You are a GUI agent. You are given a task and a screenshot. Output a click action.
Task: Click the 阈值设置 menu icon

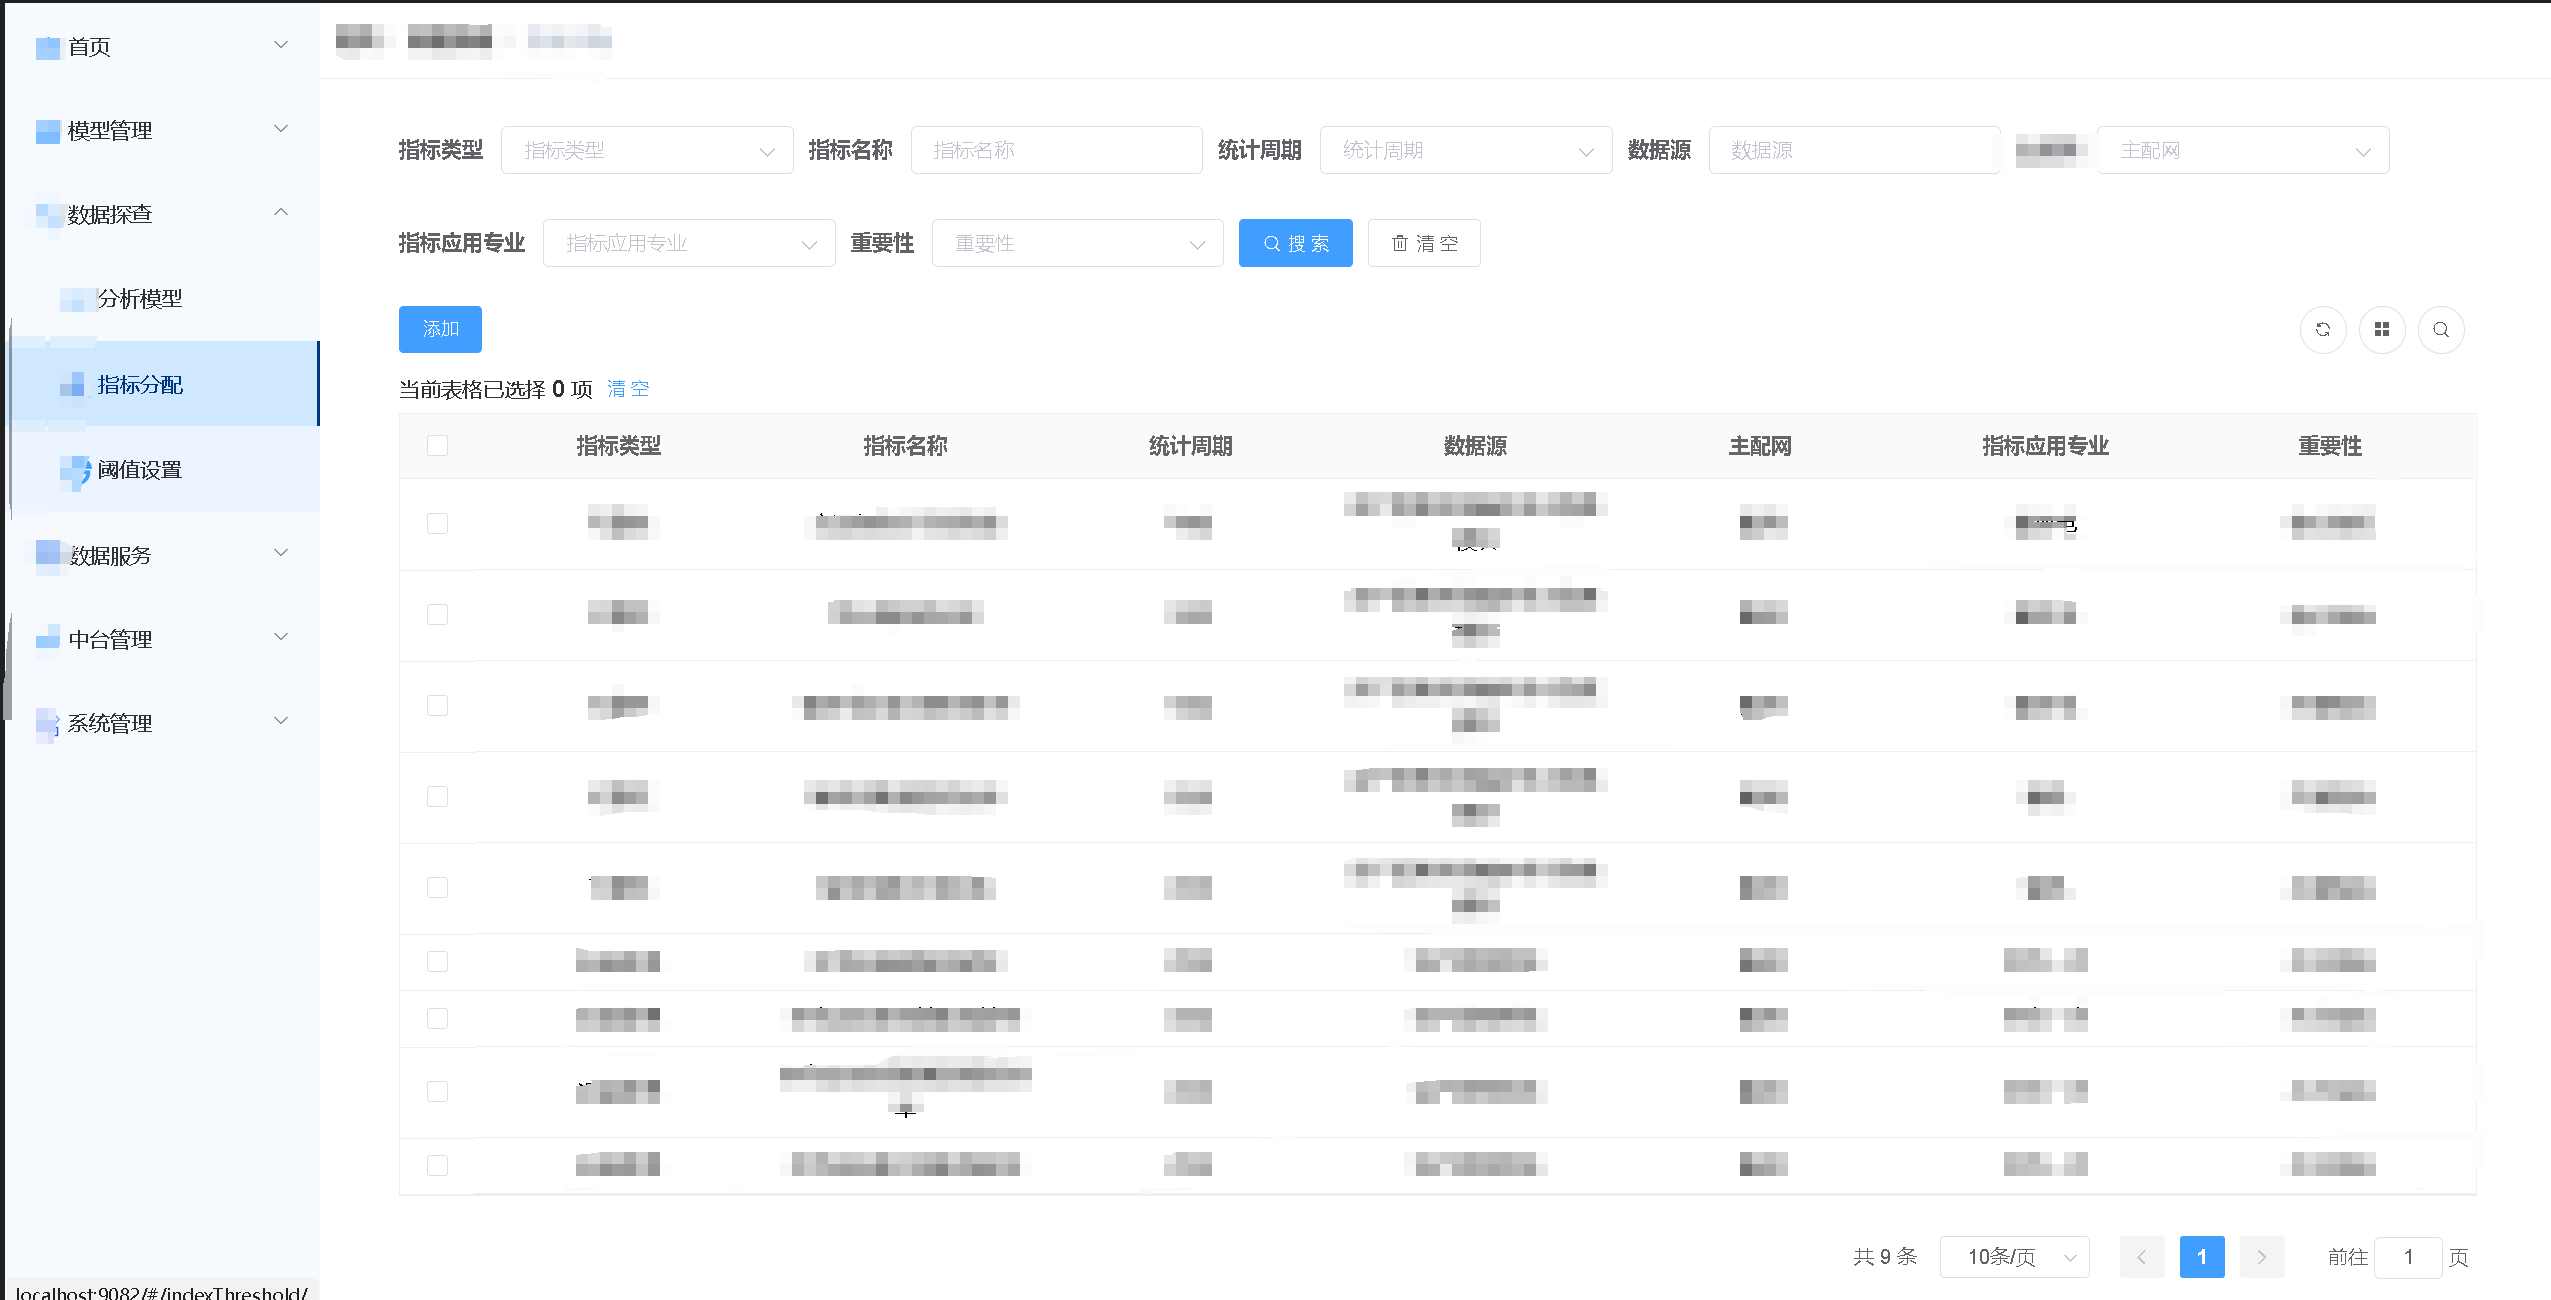coord(75,470)
